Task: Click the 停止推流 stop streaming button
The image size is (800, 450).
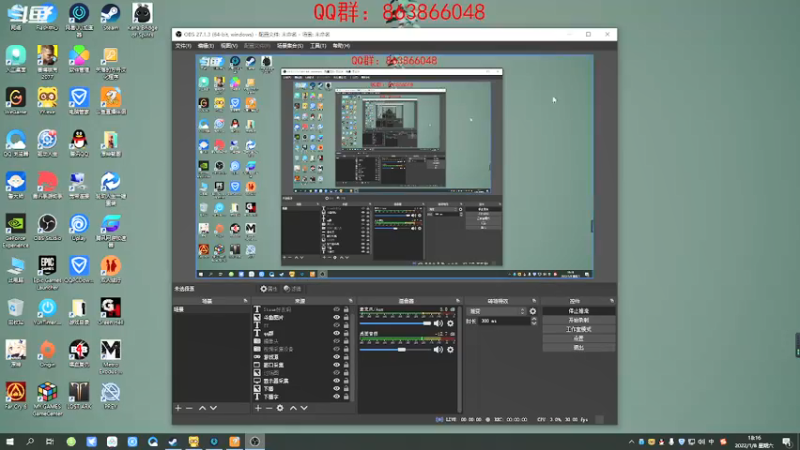Action: click(579, 311)
